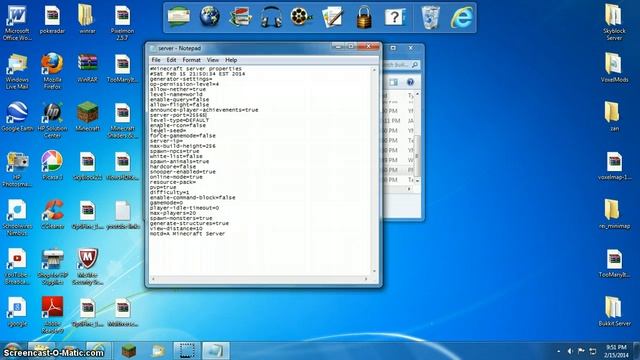This screenshot has height=360, width=640.
Task: Switch to Notepad via its taskbar button
Action: pyautogui.click(x=216, y=351)
